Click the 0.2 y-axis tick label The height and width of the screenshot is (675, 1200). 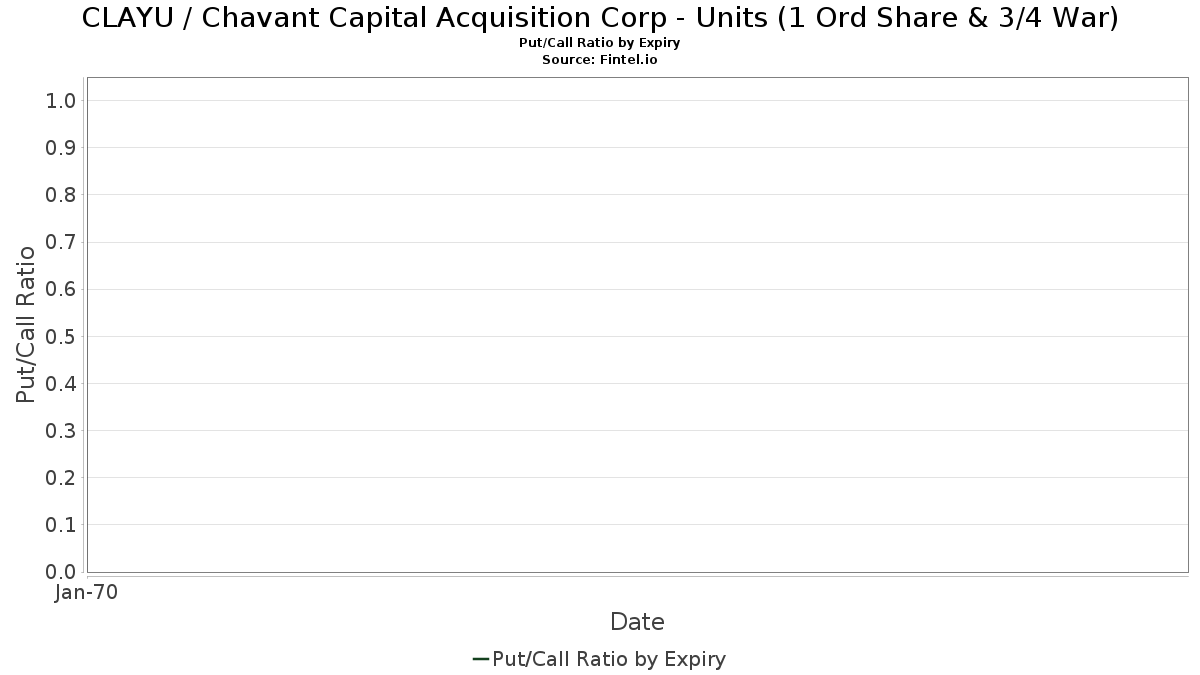(x=61, y=478)
